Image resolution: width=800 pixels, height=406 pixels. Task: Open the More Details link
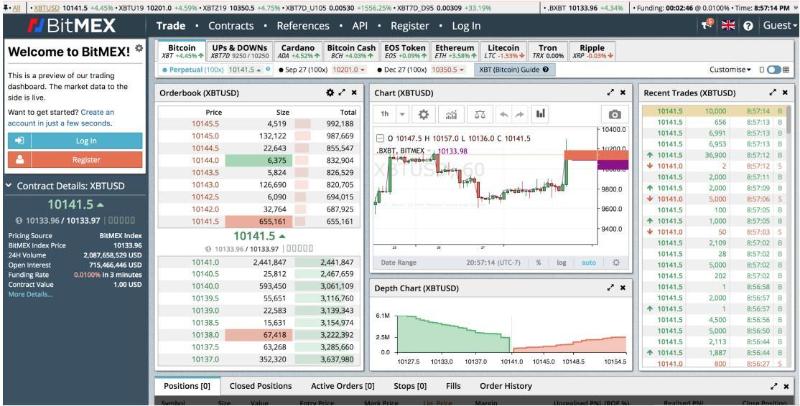point(29,294)
